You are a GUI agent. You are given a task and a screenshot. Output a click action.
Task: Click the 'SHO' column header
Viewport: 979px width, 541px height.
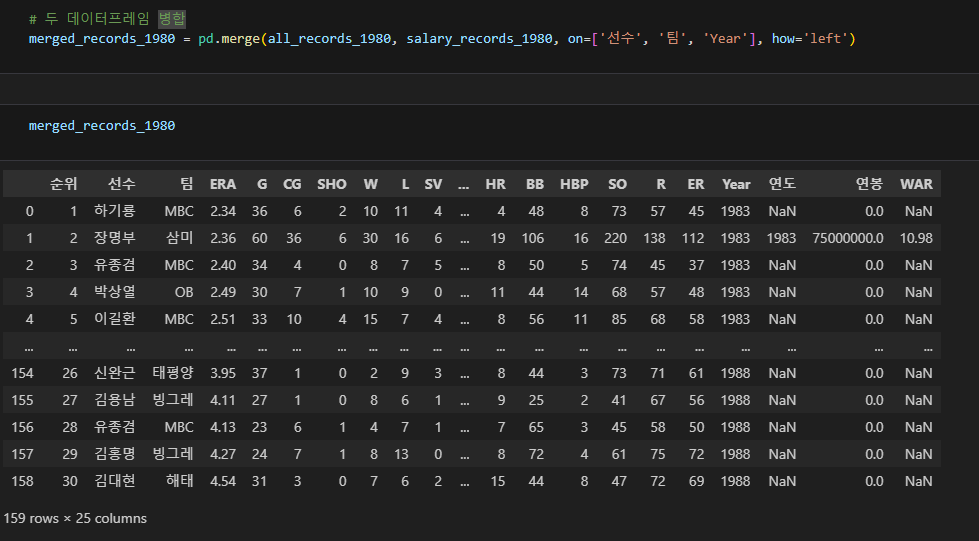pyautogui.click(x=332, y=184)
